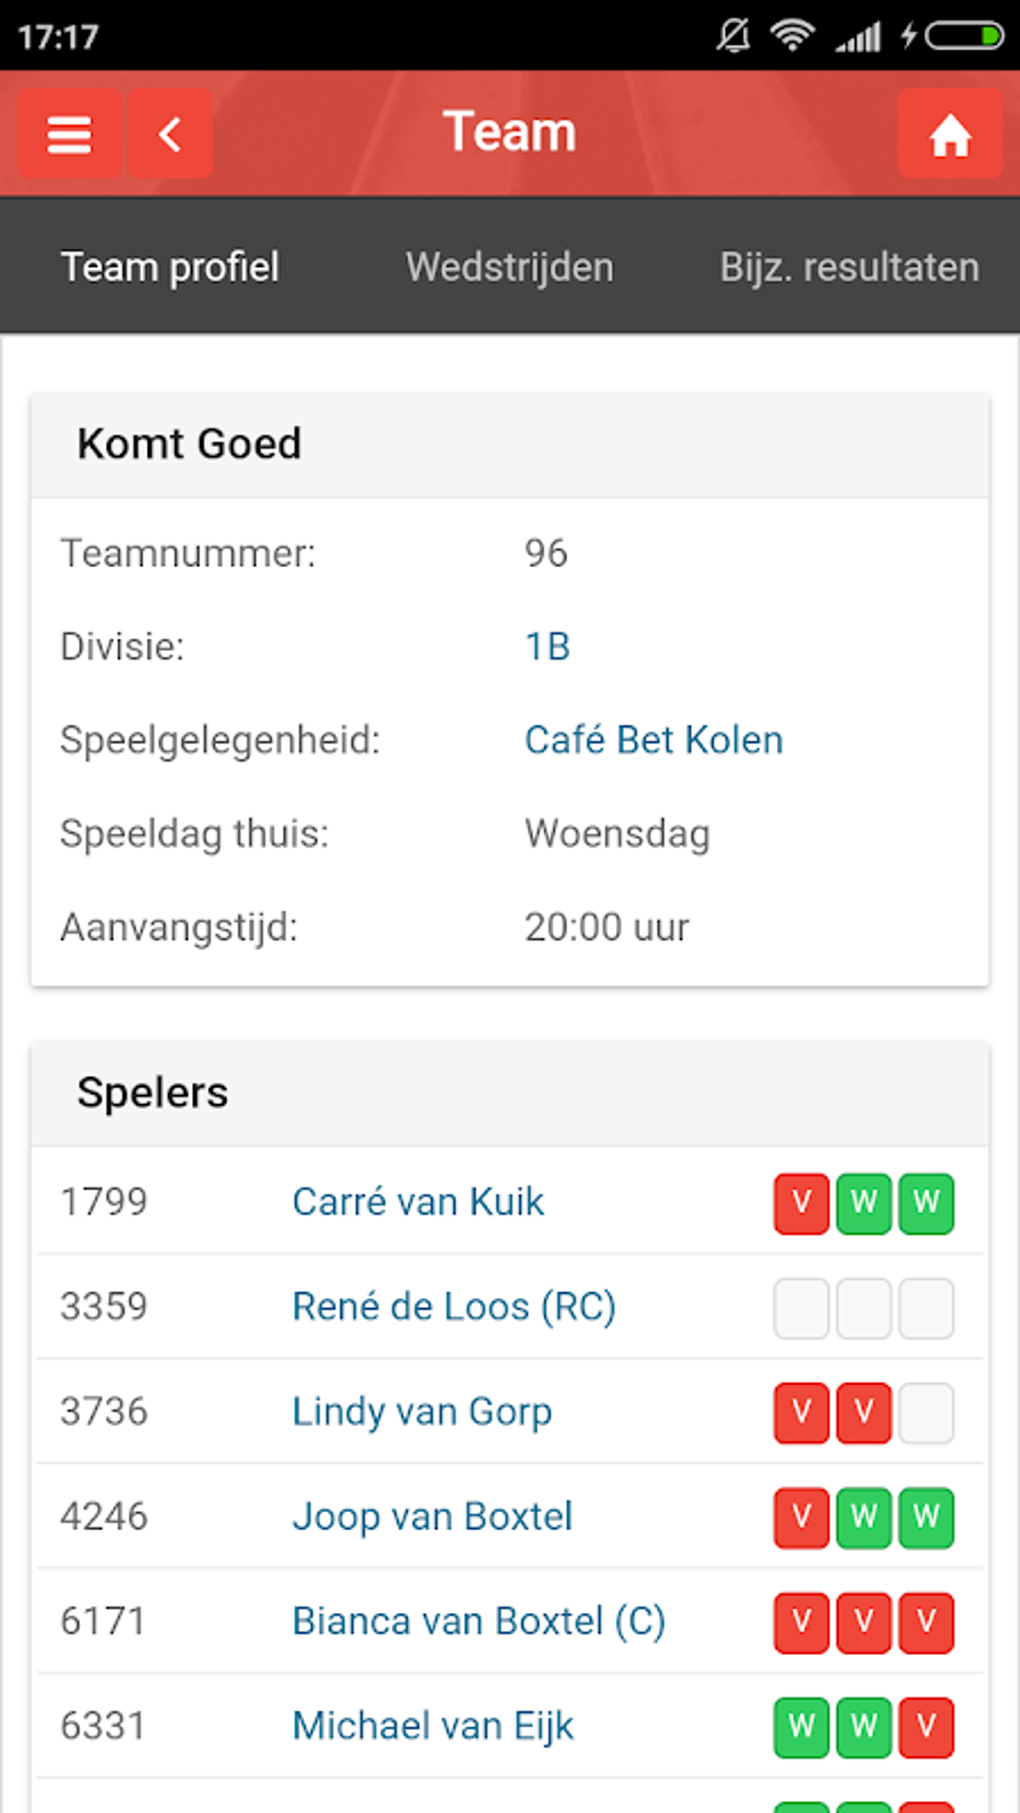
Task: Go to the home screen via home icon
Action: tap(948, 133)
